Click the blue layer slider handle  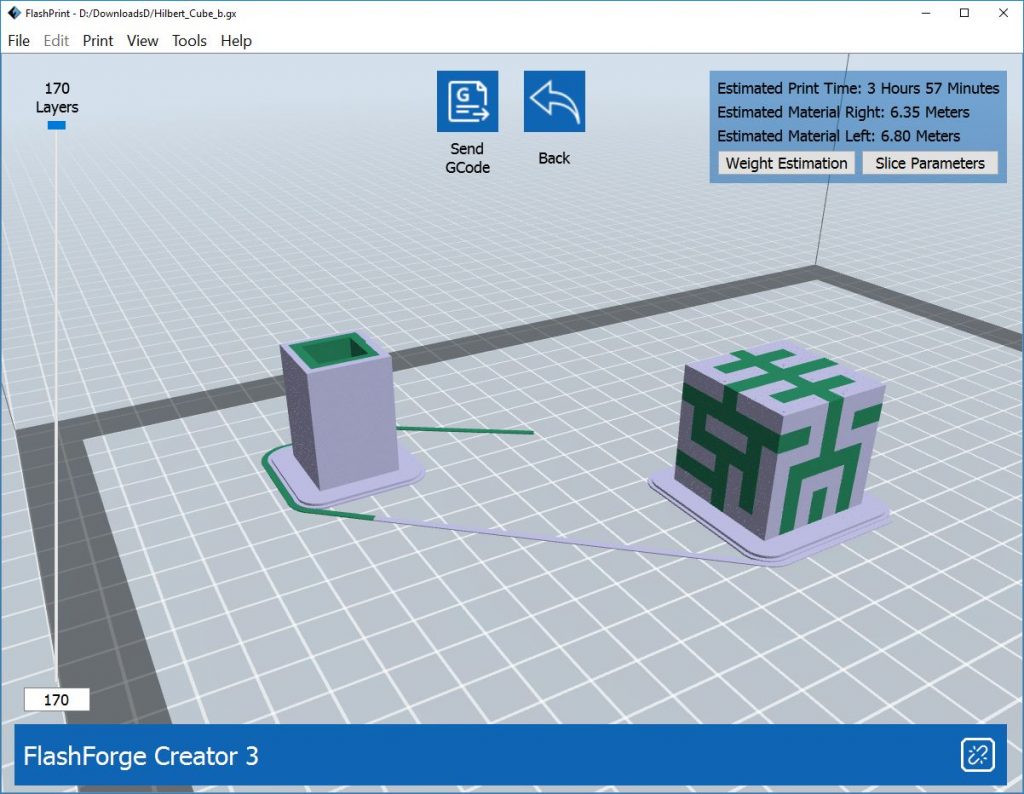pos(57,125)
